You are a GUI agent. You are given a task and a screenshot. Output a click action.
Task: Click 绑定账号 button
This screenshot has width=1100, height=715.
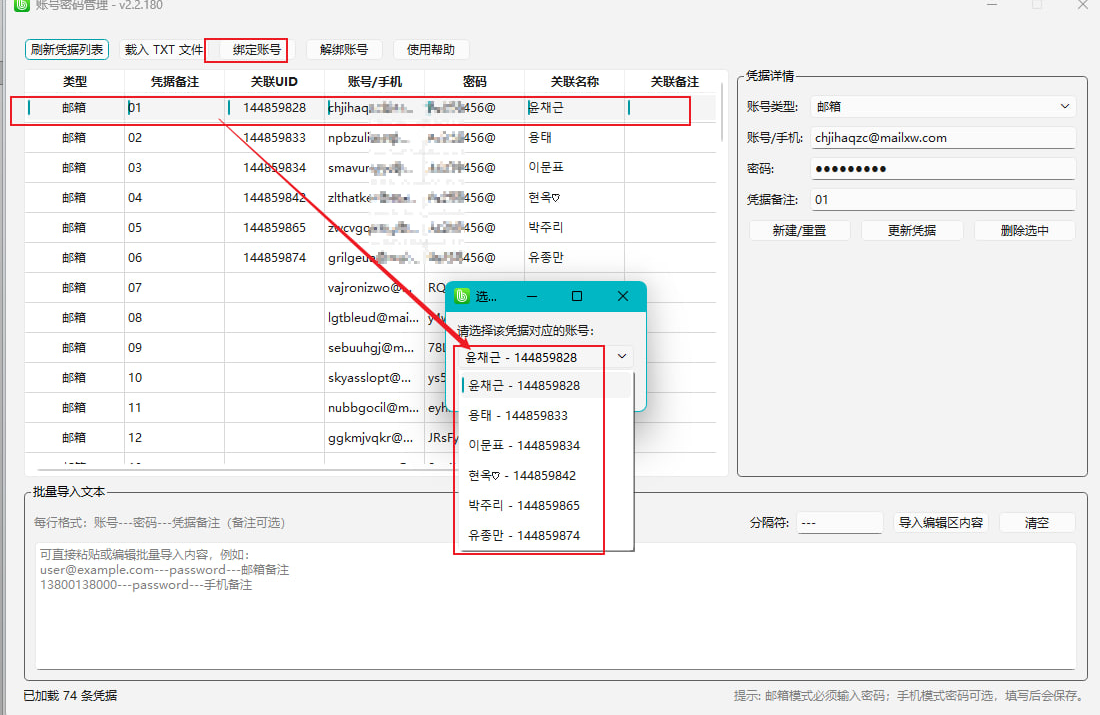[257, 50]
